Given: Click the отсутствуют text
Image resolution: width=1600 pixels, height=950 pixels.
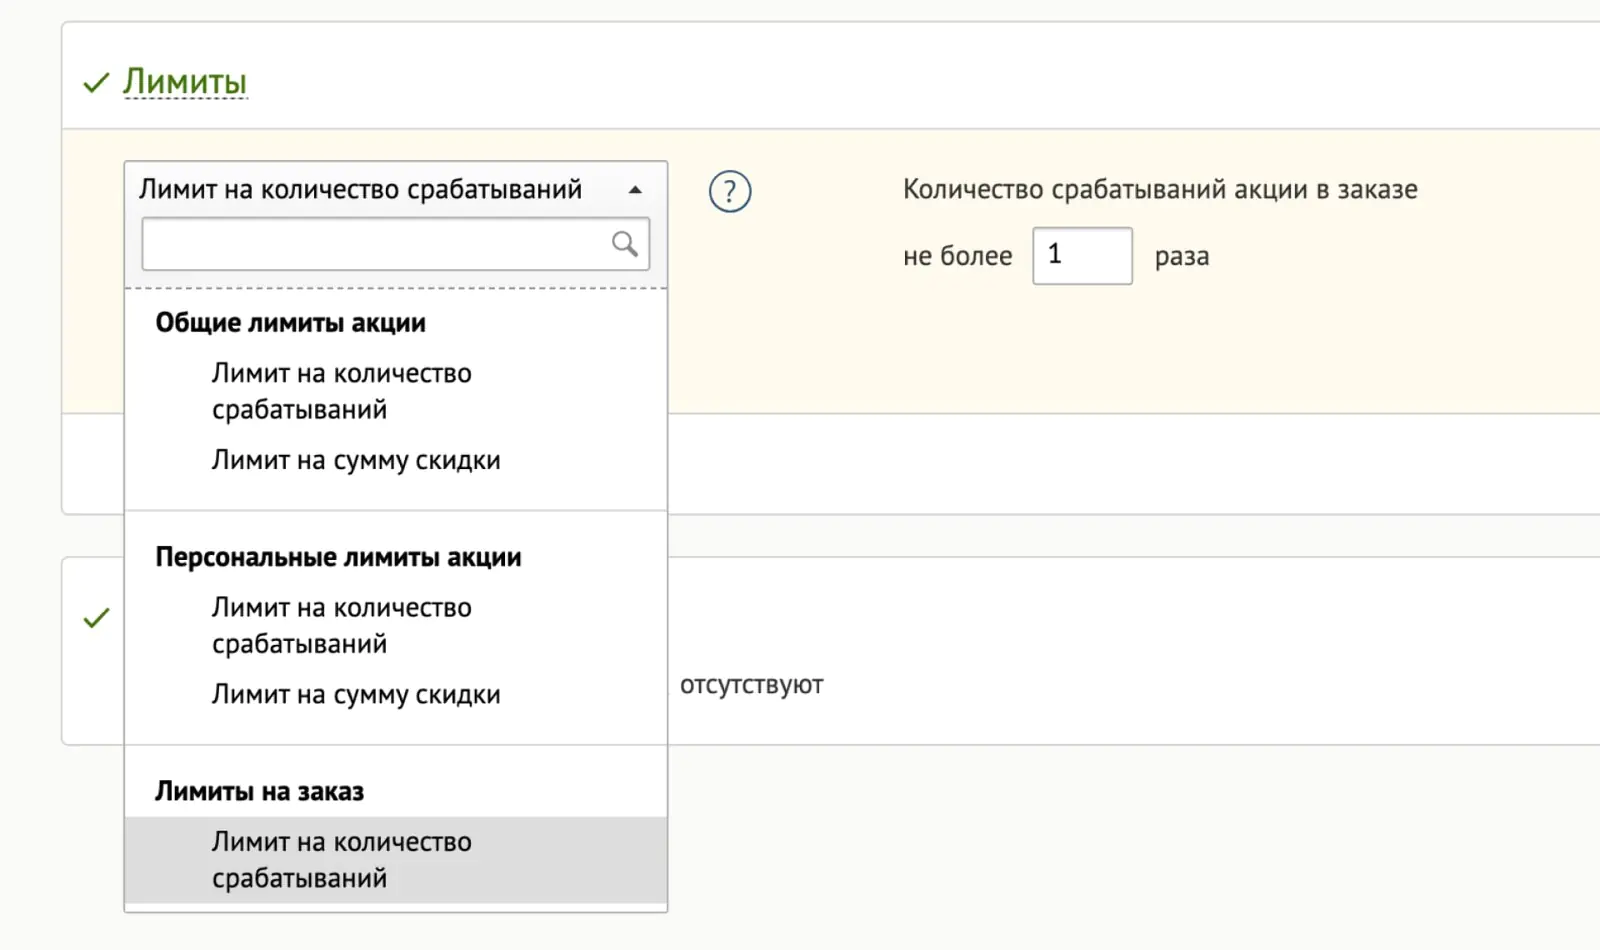Looking at the screenshot, I should (x=752, y=685).
